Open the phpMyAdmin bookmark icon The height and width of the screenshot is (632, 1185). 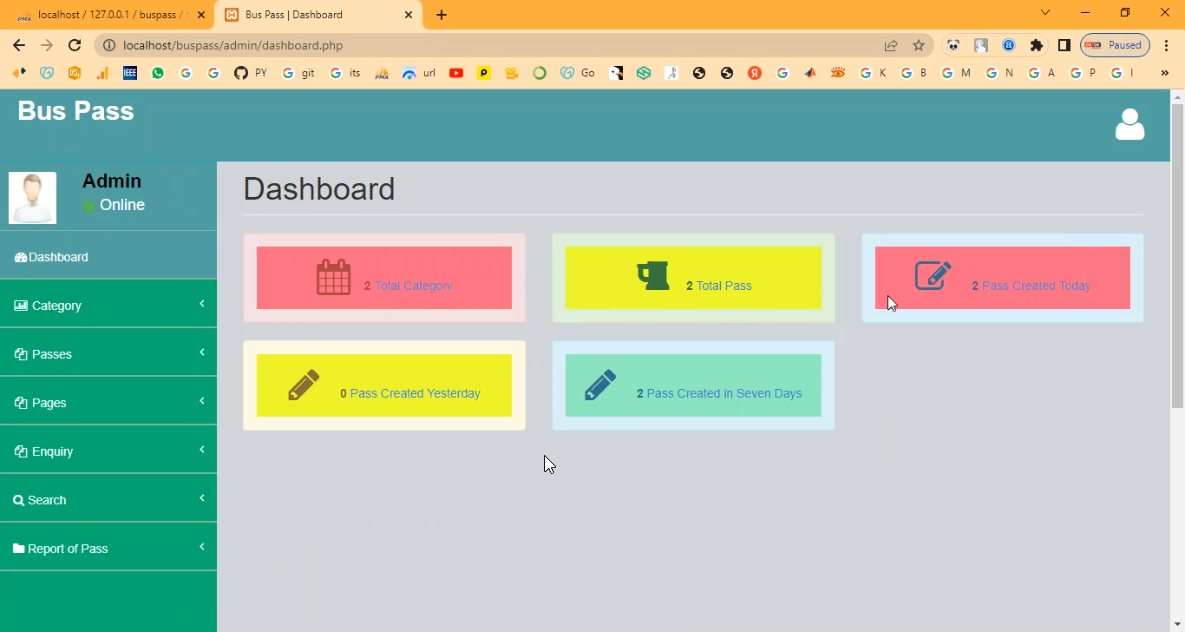click(382, 73)
